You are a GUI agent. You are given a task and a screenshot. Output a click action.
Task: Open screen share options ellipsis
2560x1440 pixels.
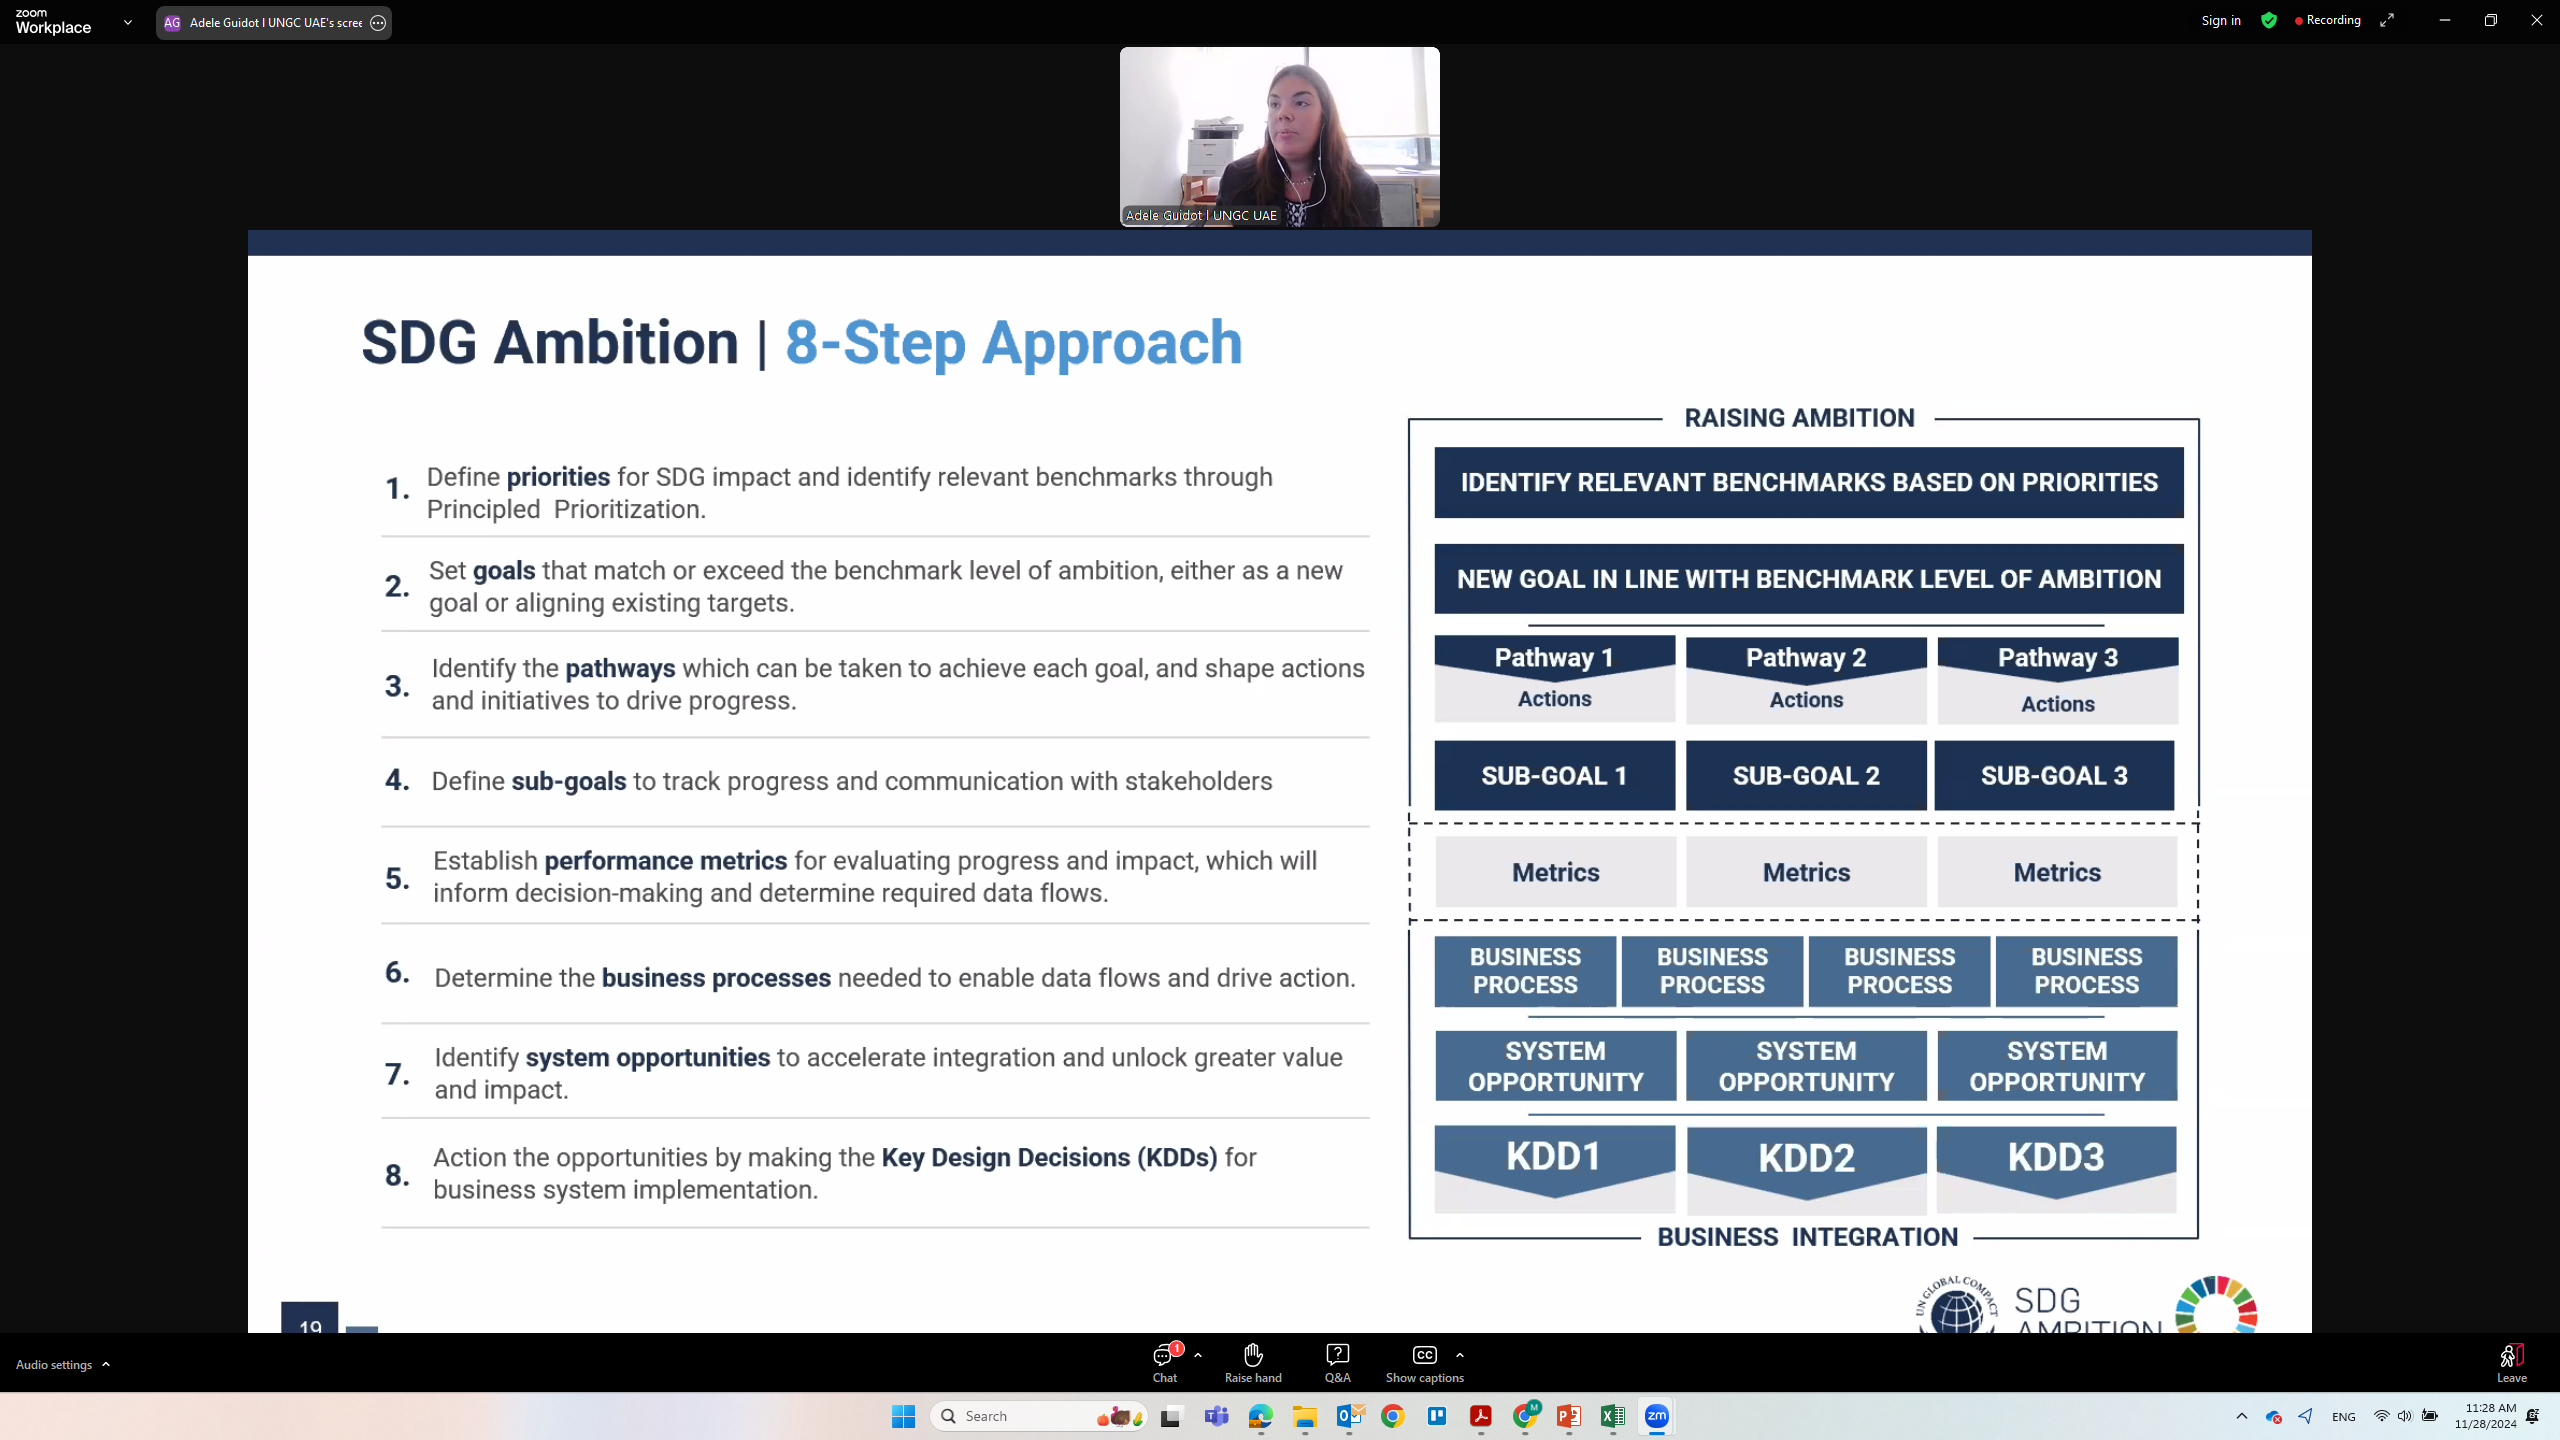(378, 23)
